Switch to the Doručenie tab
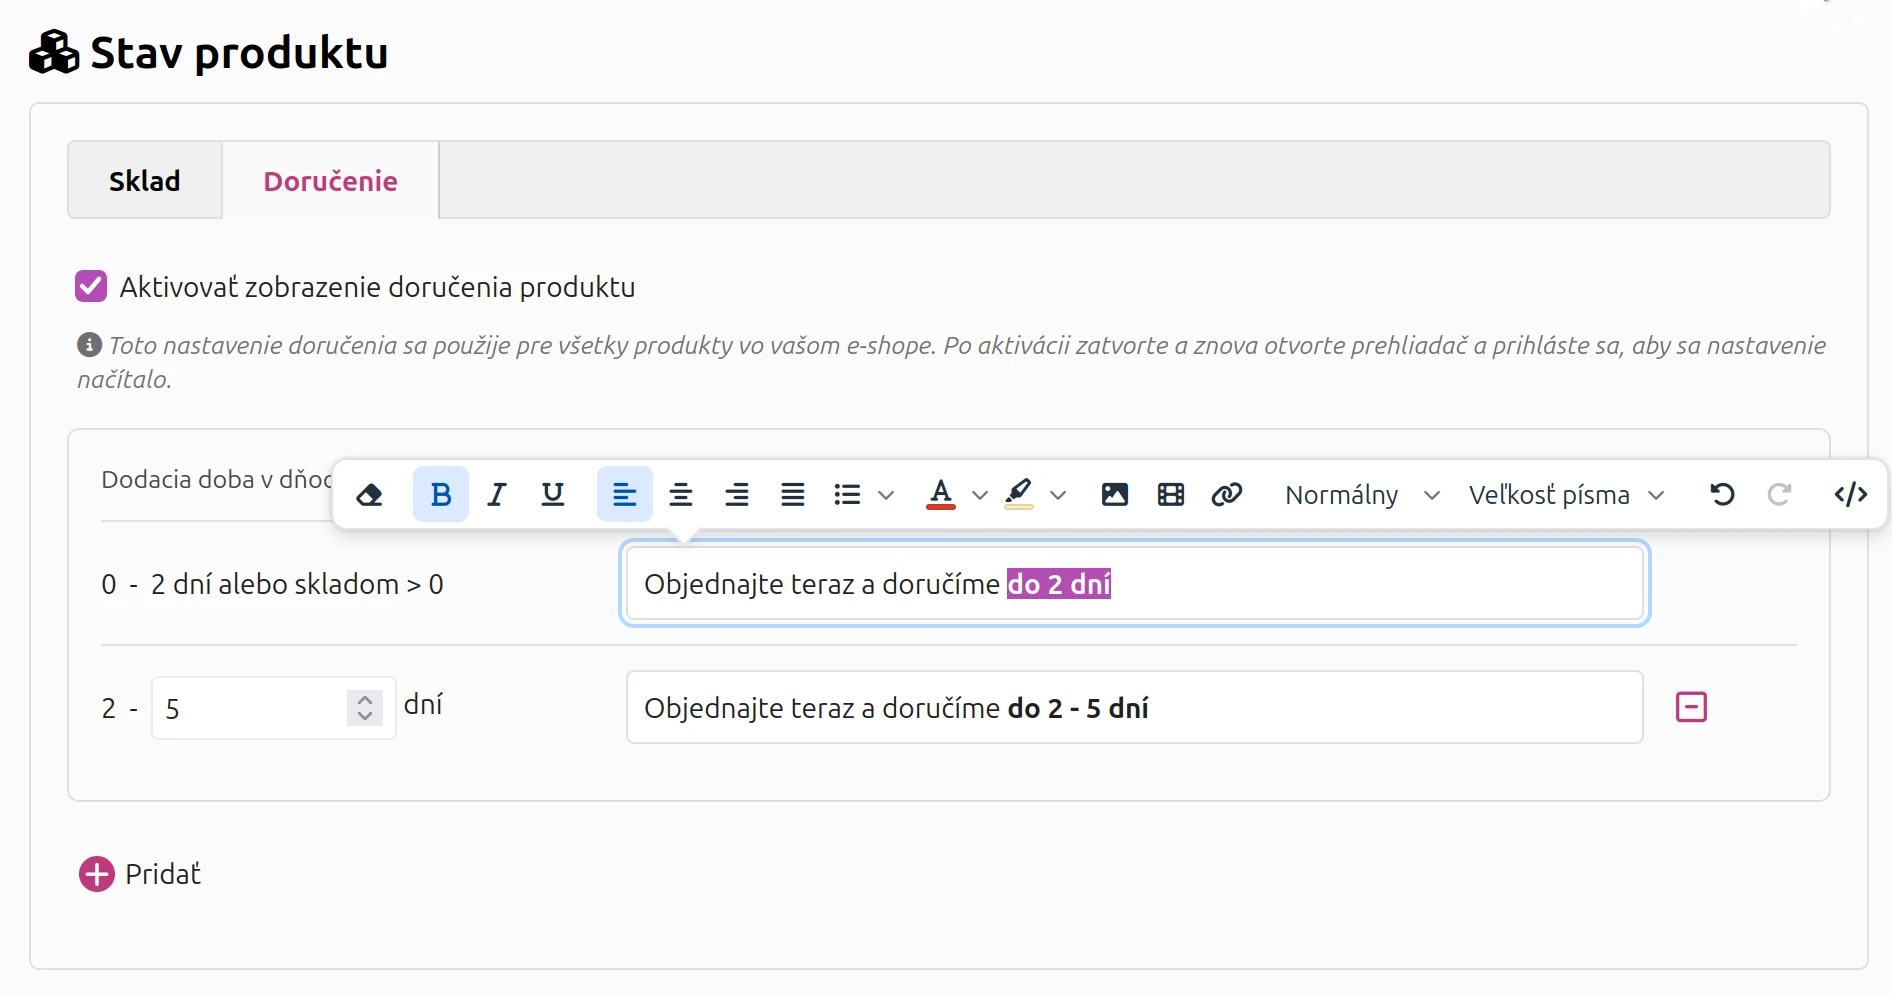Viewport: 1892px width, 994px height. pos(330,181)
